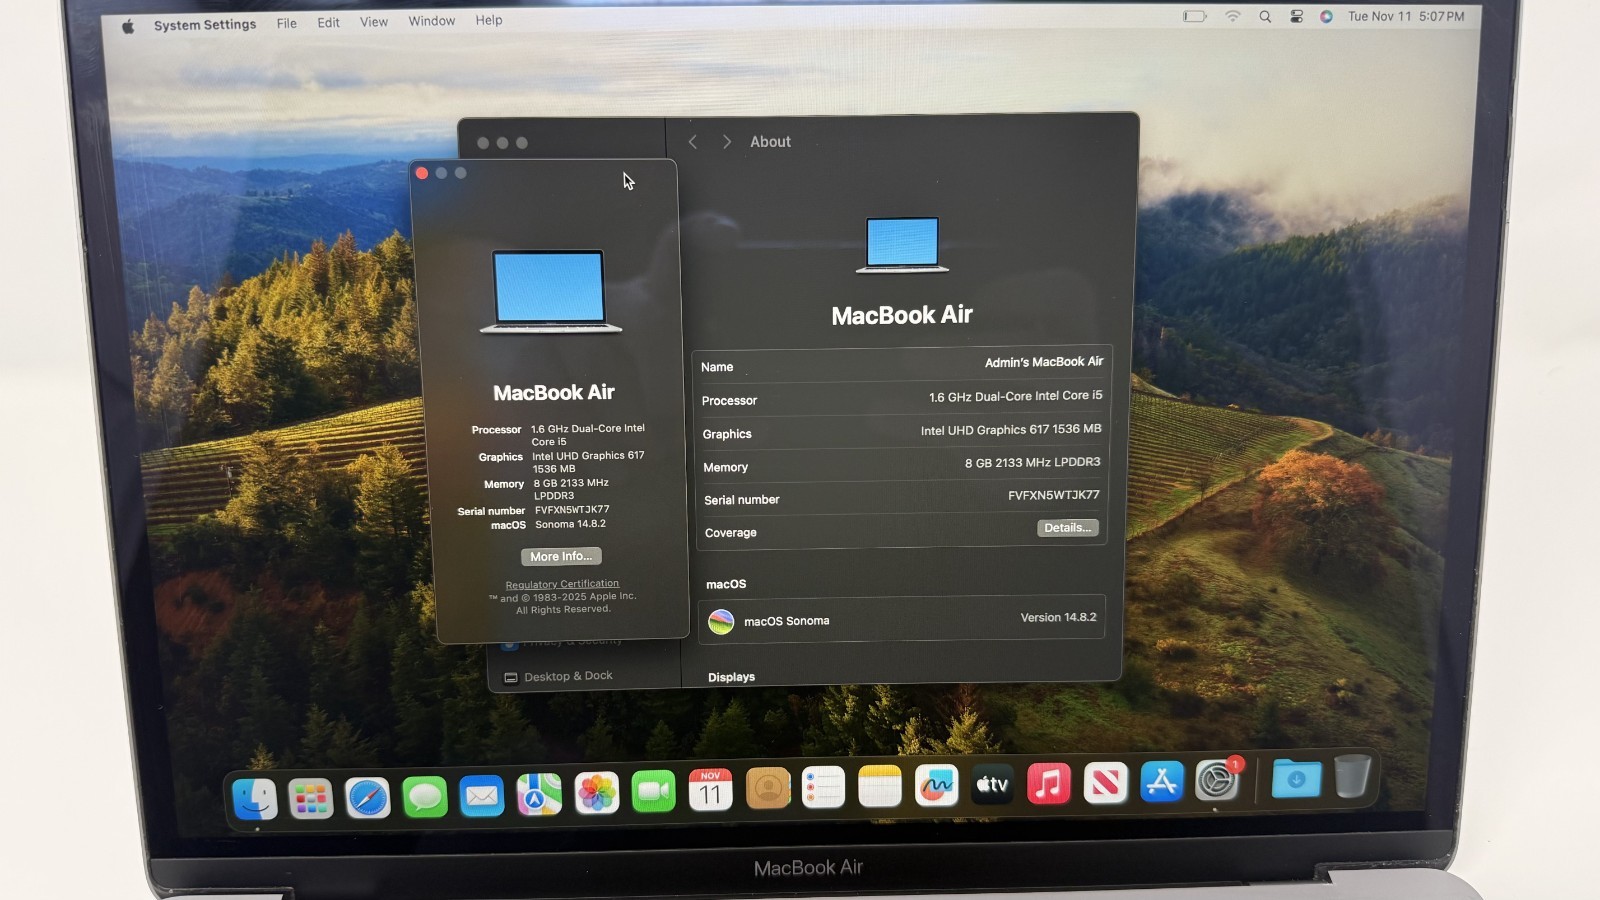Launch the Apple TV app in the Dock
1600x900 pixels.
point(992,785)
